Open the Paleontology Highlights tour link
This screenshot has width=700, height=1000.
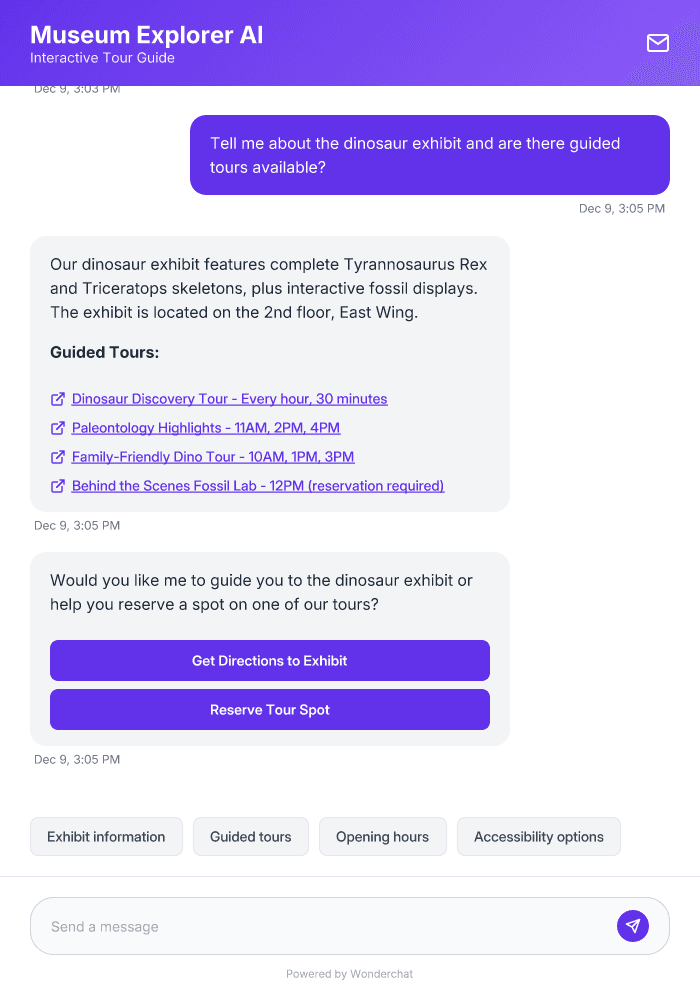(x=205, y=428)
